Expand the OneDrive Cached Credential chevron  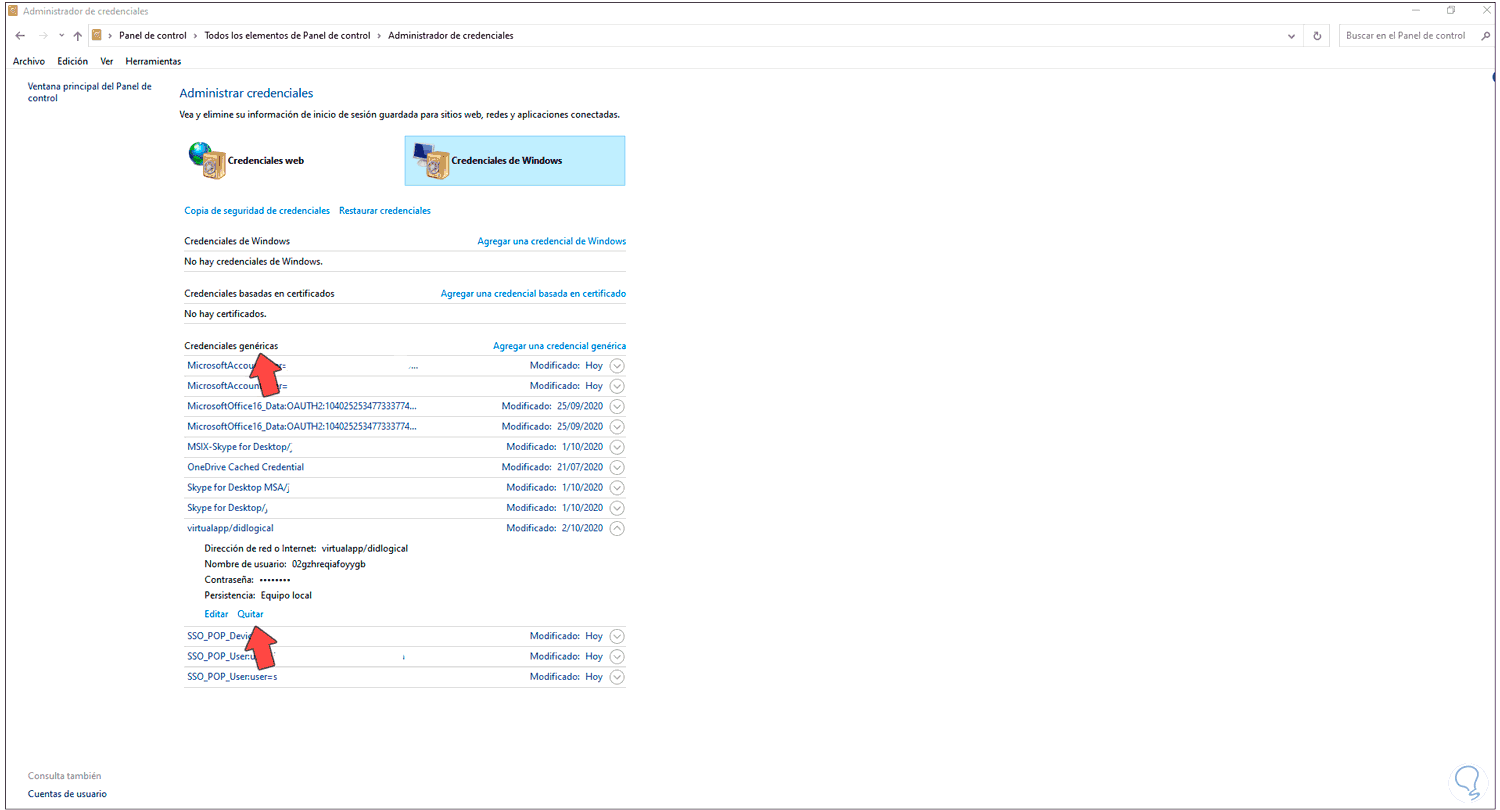[x=617, y=467]
